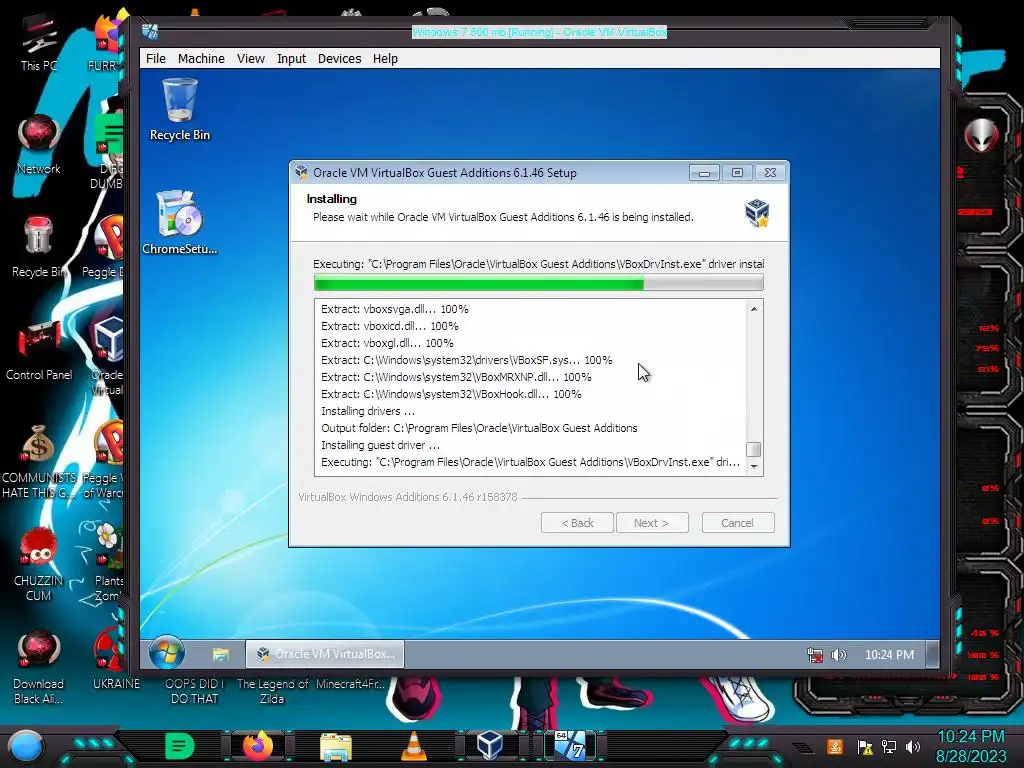This screenshot has width=1024, height=768.
Task: Open the View menu
Action: coord(251,59)
